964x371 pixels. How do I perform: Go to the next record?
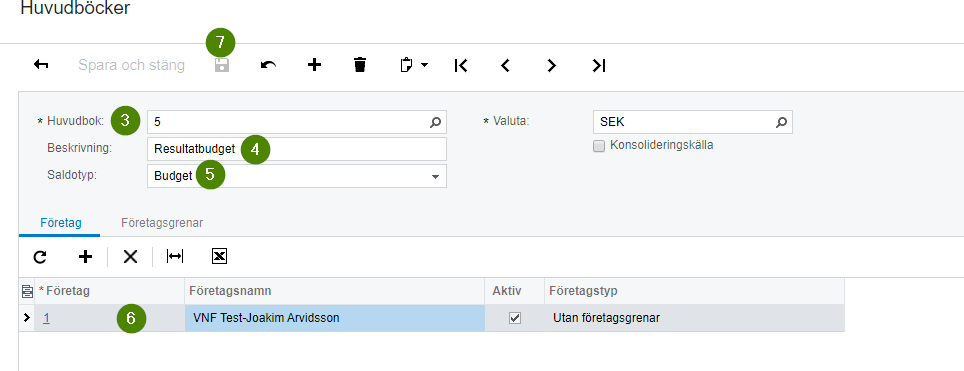tap(551, 65)
